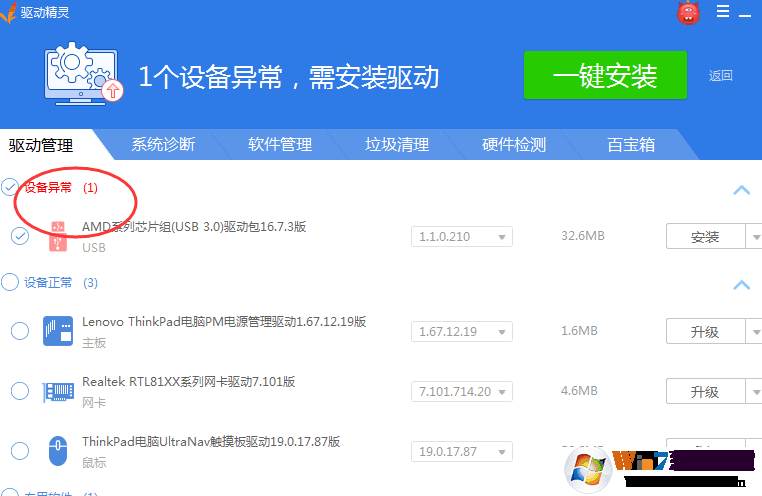Switch to the 系统诊断 tab
Image resolution: width=762 pixels, height=496 pixels.
163,144
